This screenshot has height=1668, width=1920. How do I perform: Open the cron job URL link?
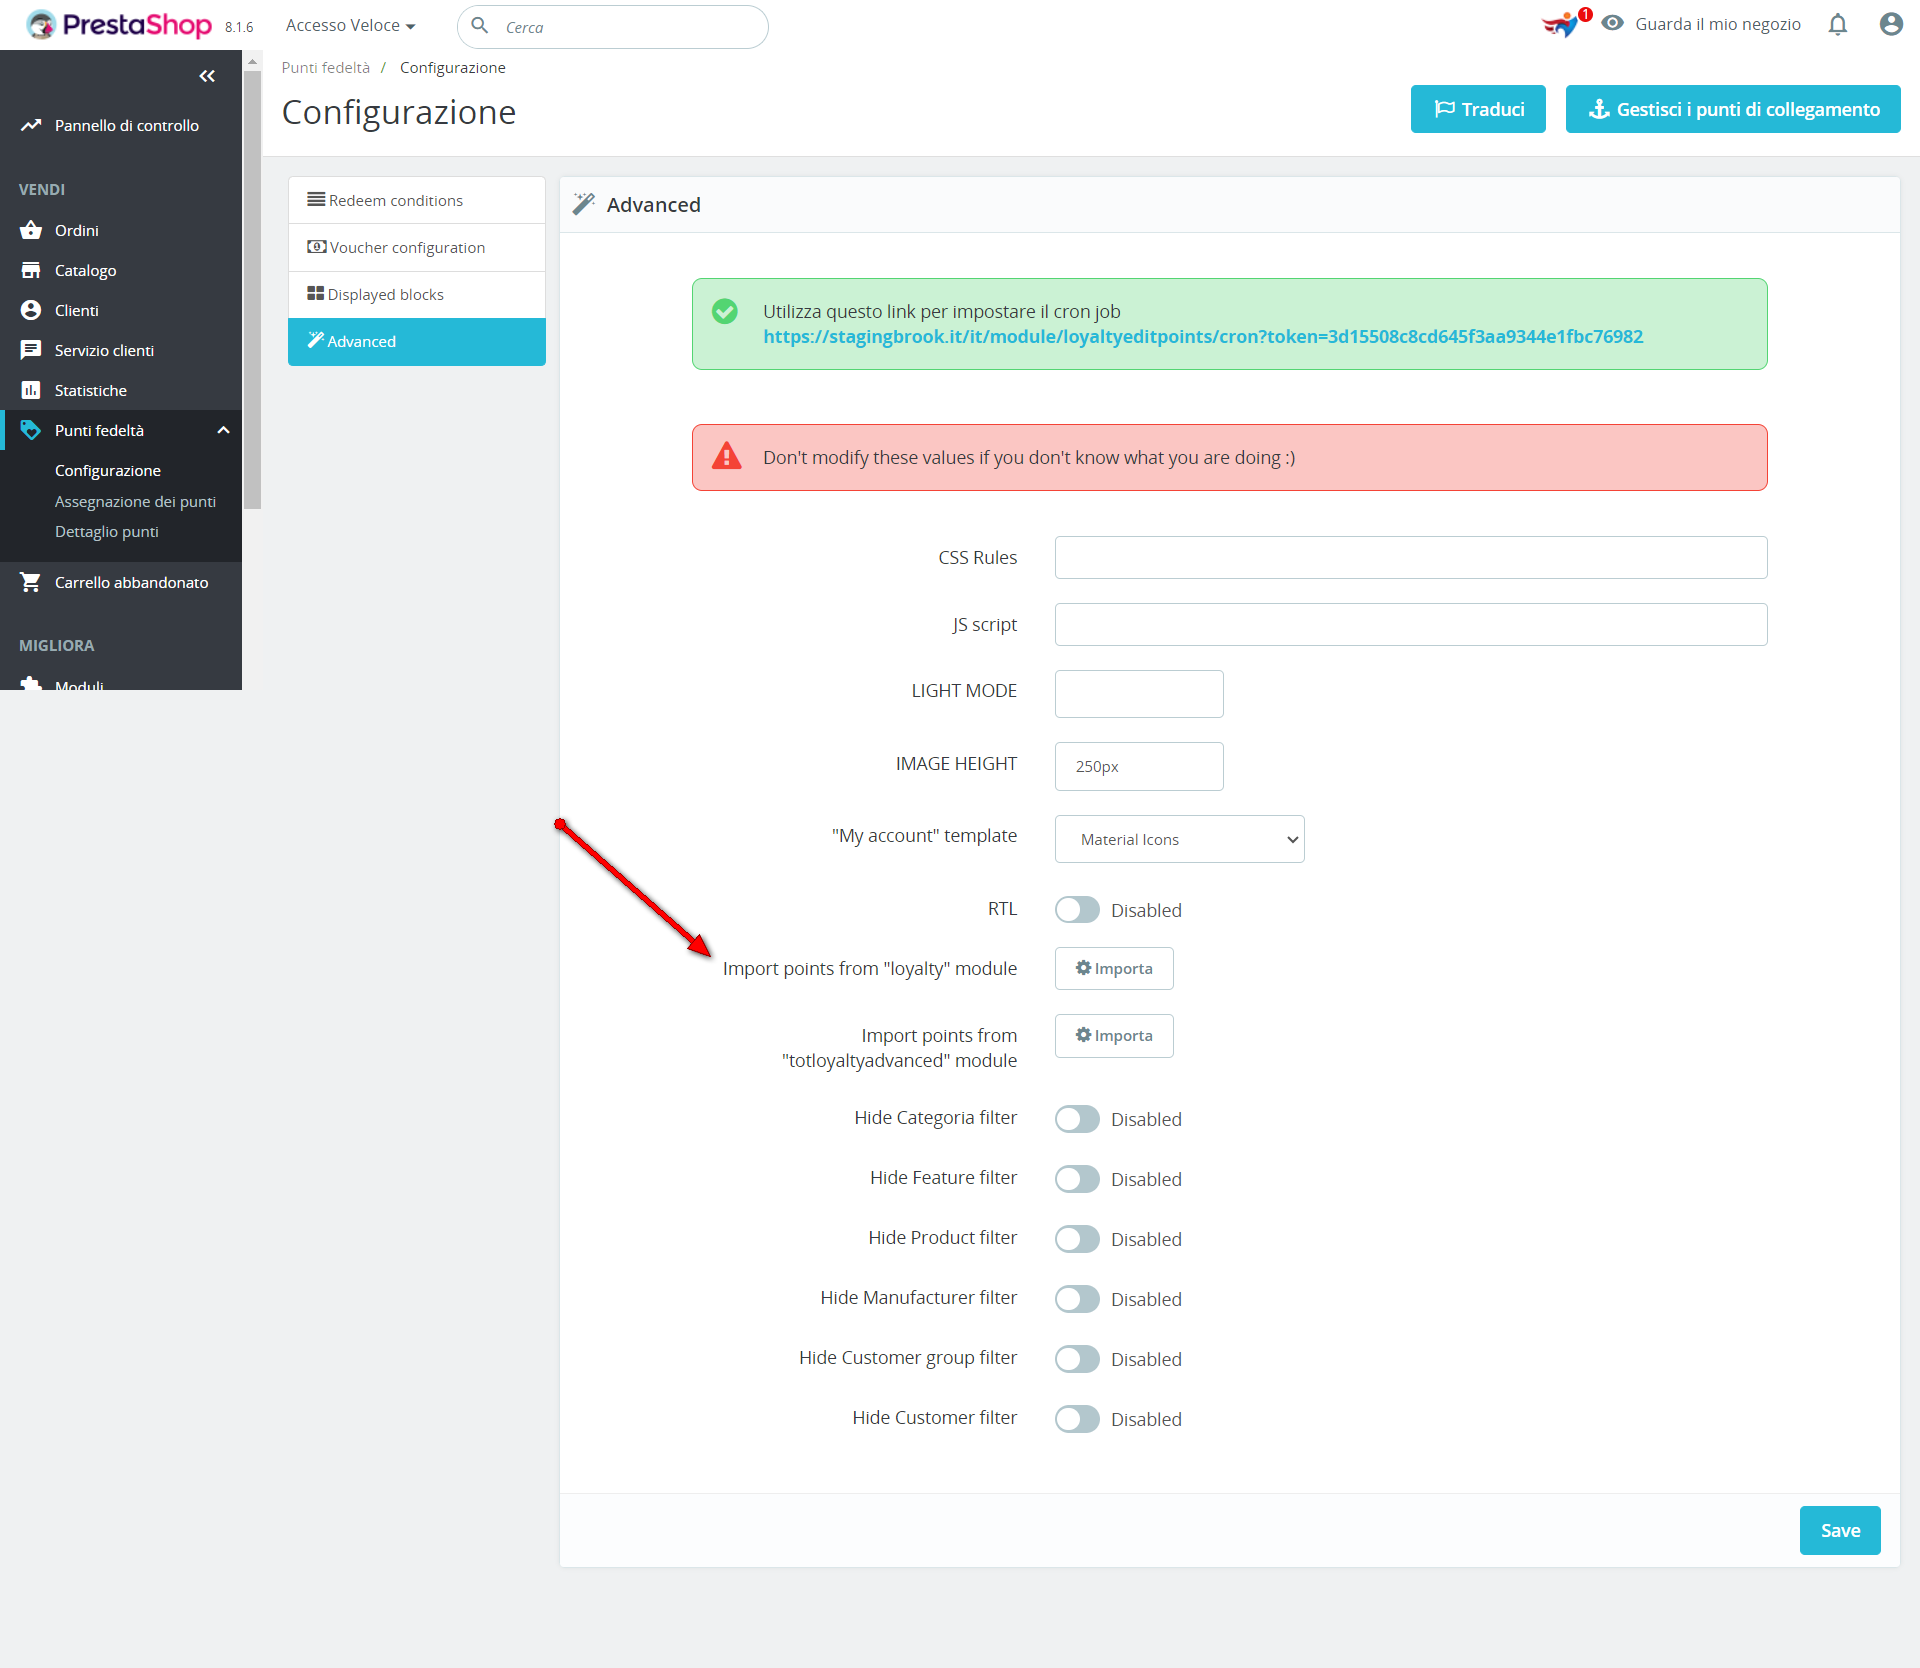pyautogui.click(x=1202, y=337)
